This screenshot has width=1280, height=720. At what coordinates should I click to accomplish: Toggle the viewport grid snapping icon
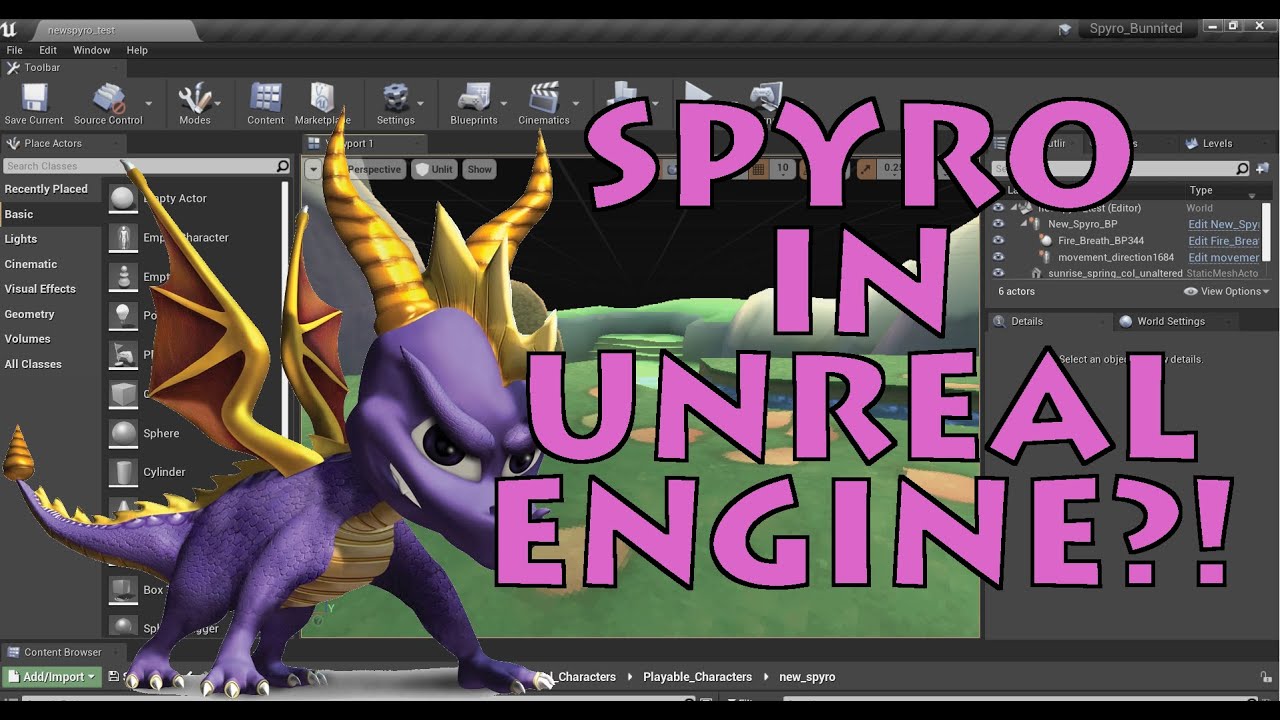pos(758,169)
